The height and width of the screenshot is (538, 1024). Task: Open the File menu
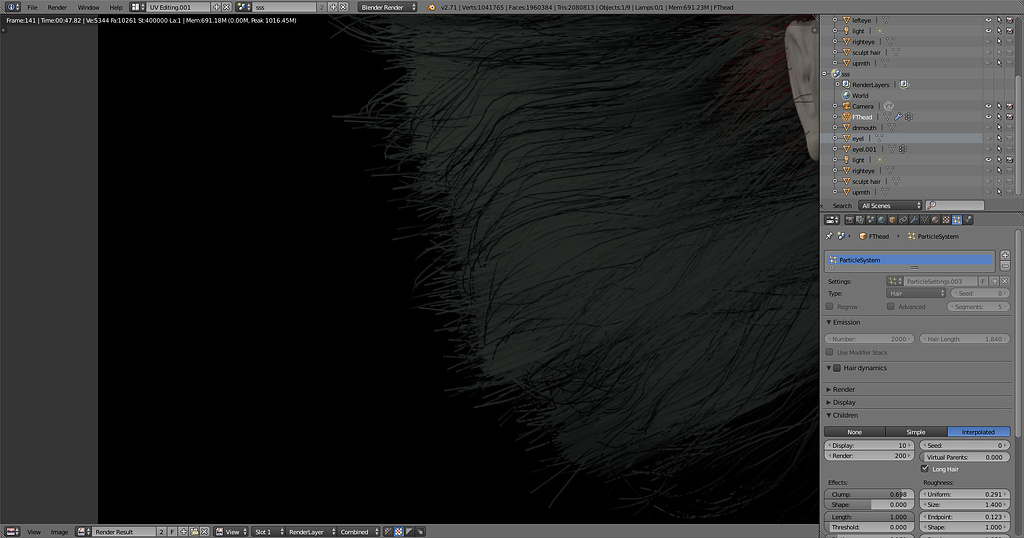(32, 7)
